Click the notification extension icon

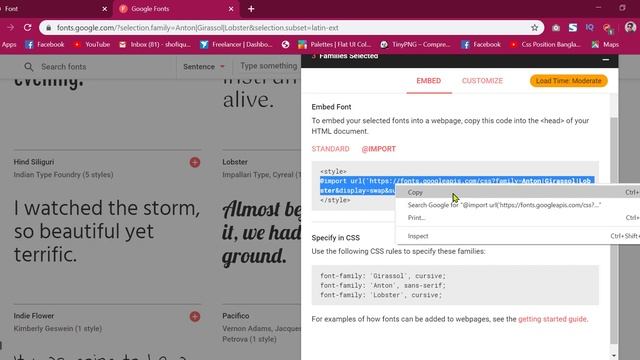pyautogui.click(x=607, y=28)
